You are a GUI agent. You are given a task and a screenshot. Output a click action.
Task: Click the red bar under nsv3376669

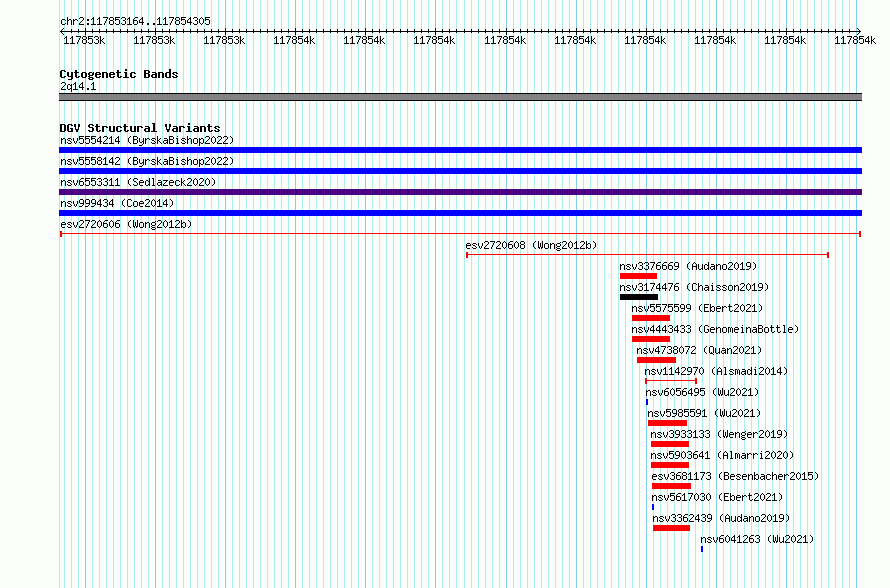pos(638,276)
